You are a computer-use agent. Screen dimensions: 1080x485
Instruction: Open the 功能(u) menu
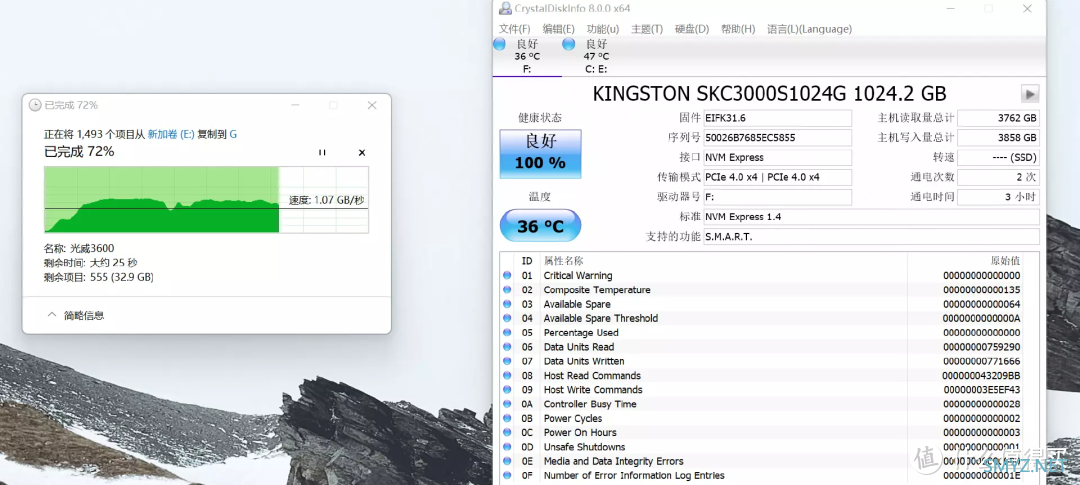(603, 29)
